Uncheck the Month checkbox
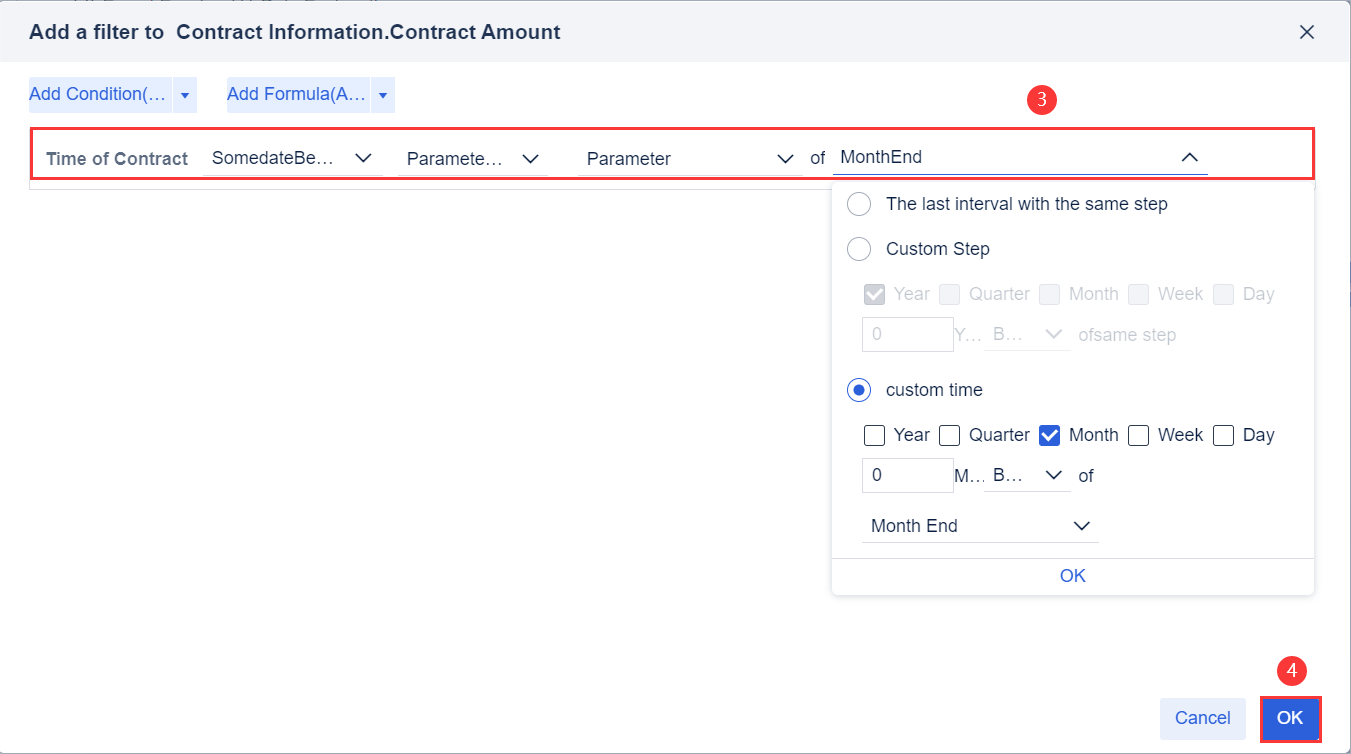 (x=1049, y=435)
